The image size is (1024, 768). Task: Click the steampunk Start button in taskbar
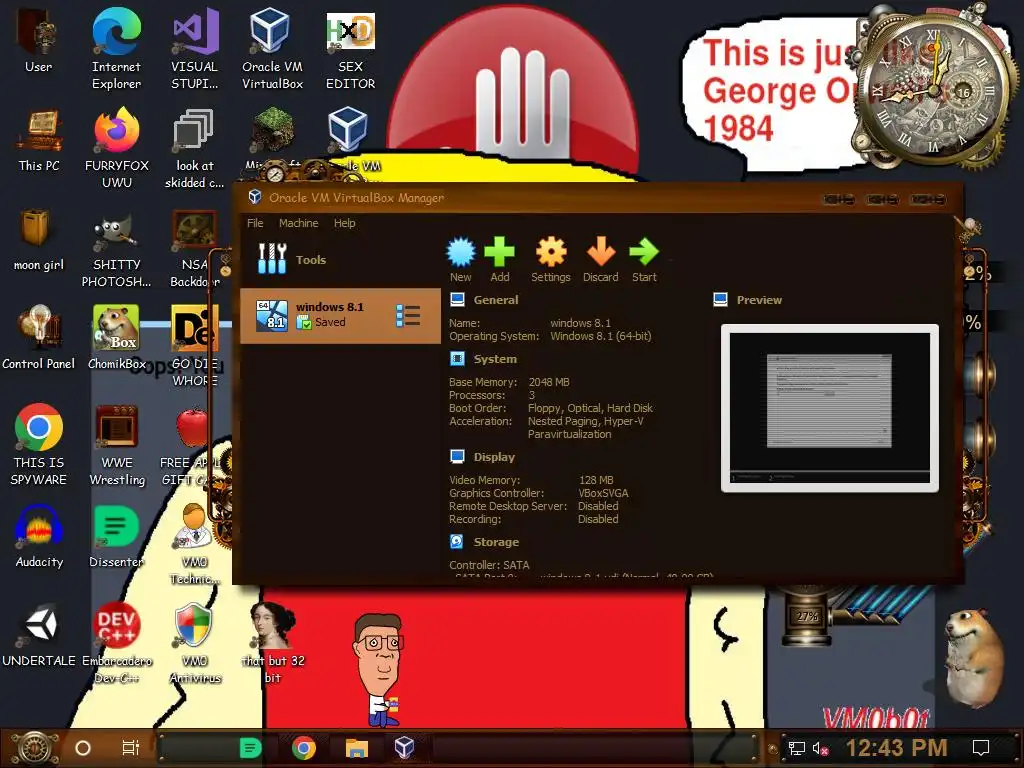37,748
